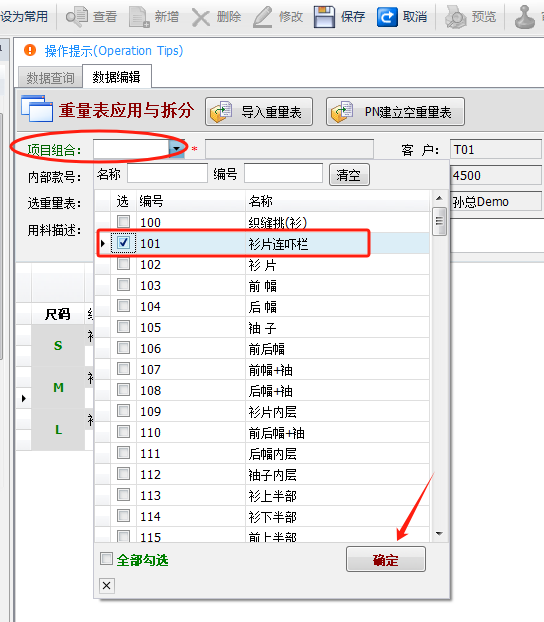Click 设为常用 in the toolbar
This screenshot has width=544, height=622.
click(x=24, y=17)
